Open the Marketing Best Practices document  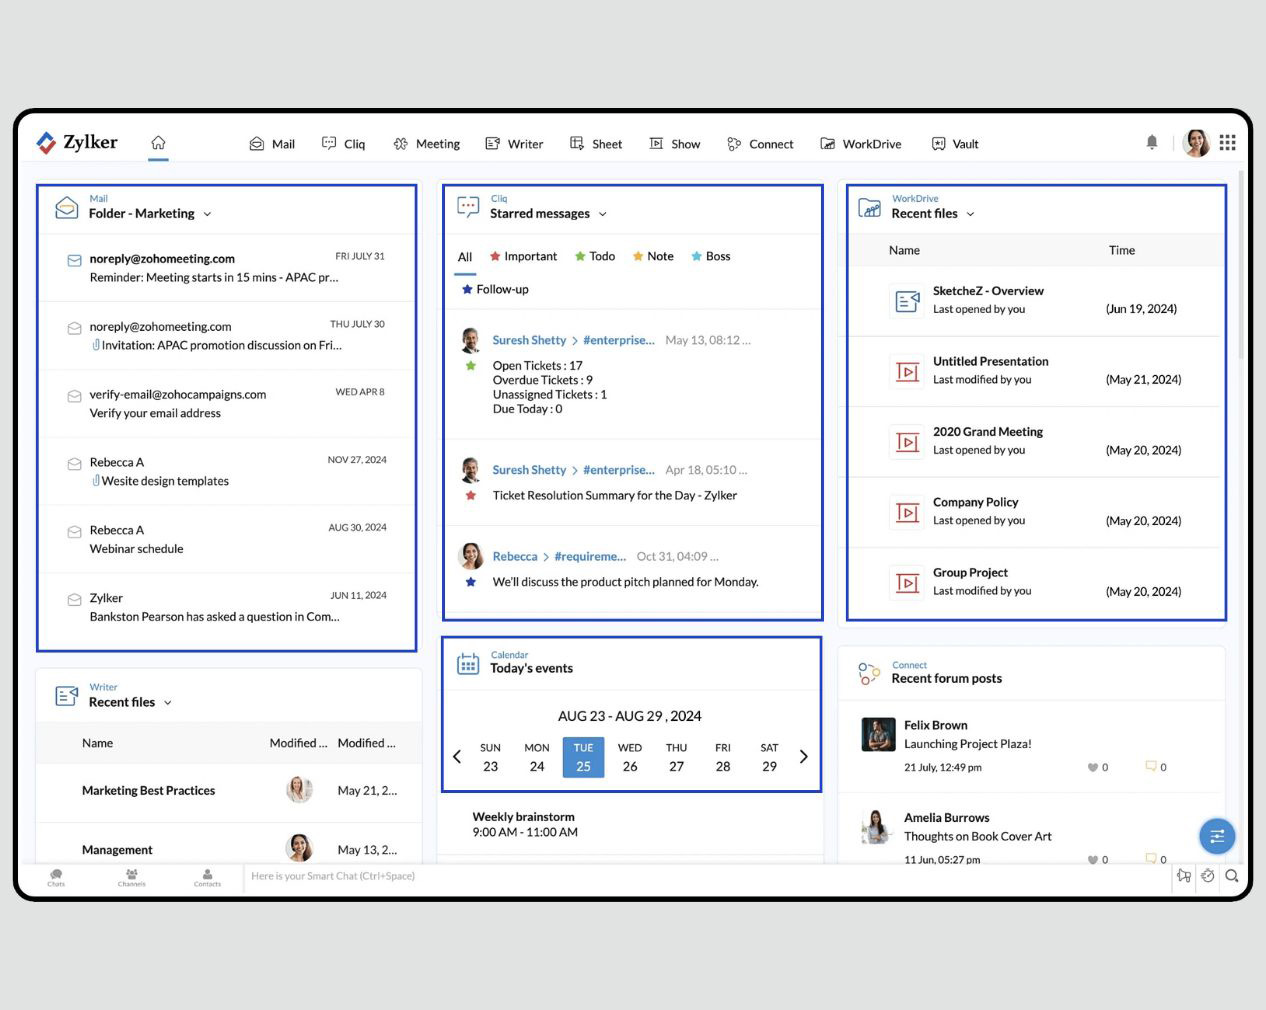[149, 791]
